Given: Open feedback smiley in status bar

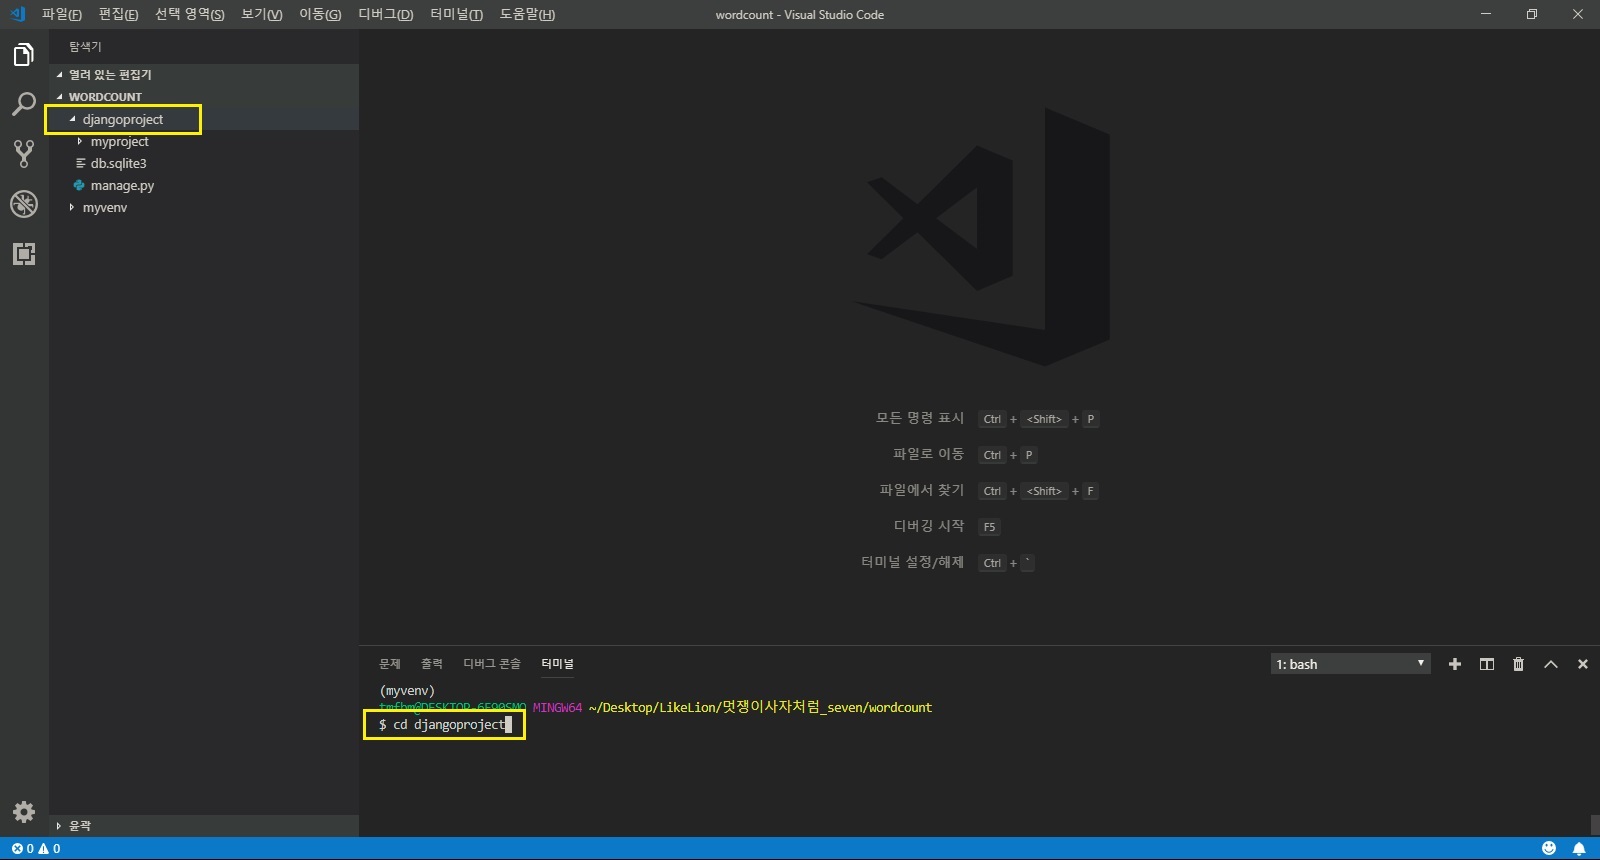Looking at the screenshot, I should pyautogui.click(x=1549, y=848).
